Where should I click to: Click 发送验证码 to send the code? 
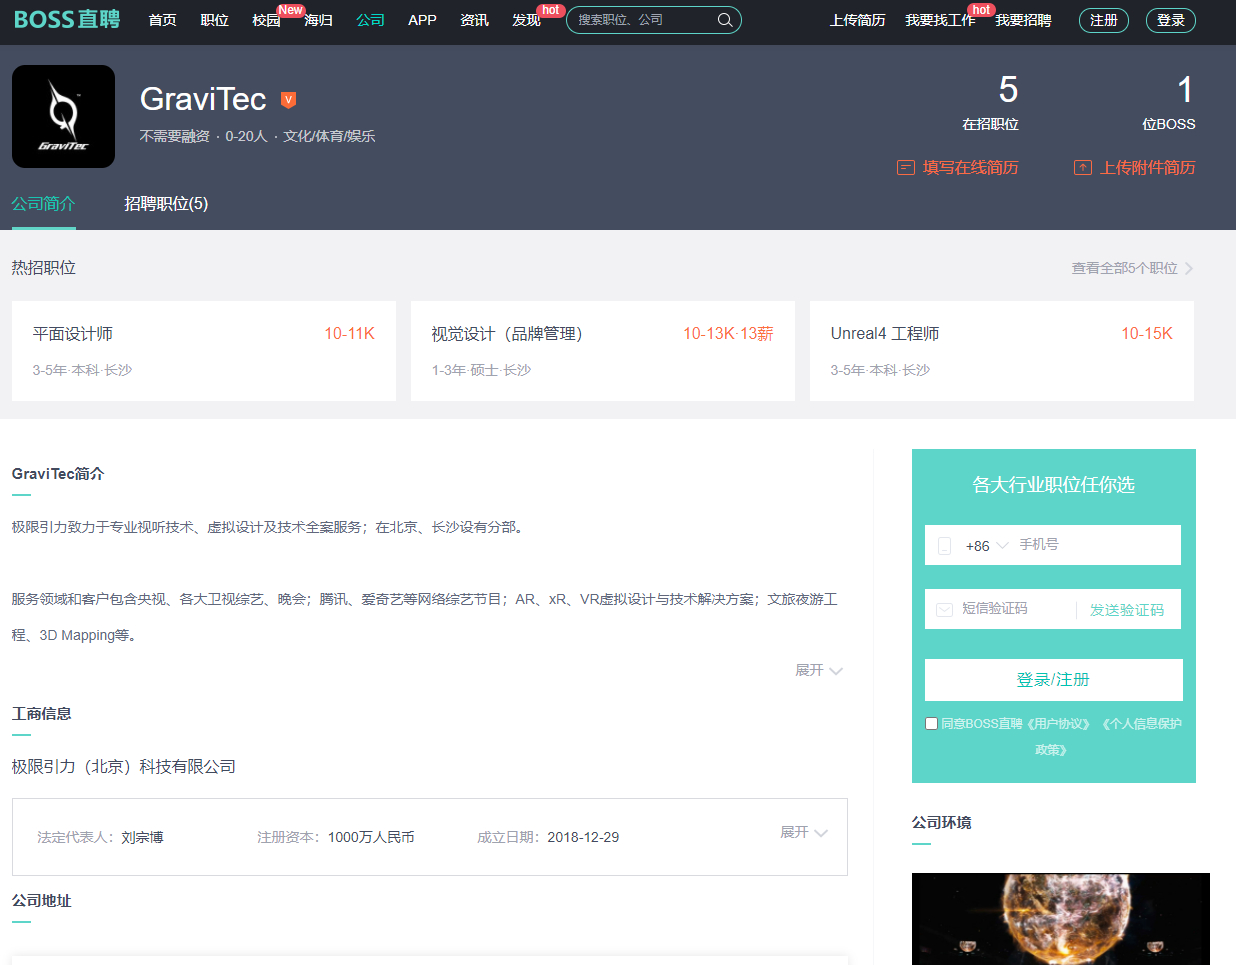[x=1127, y=610]
